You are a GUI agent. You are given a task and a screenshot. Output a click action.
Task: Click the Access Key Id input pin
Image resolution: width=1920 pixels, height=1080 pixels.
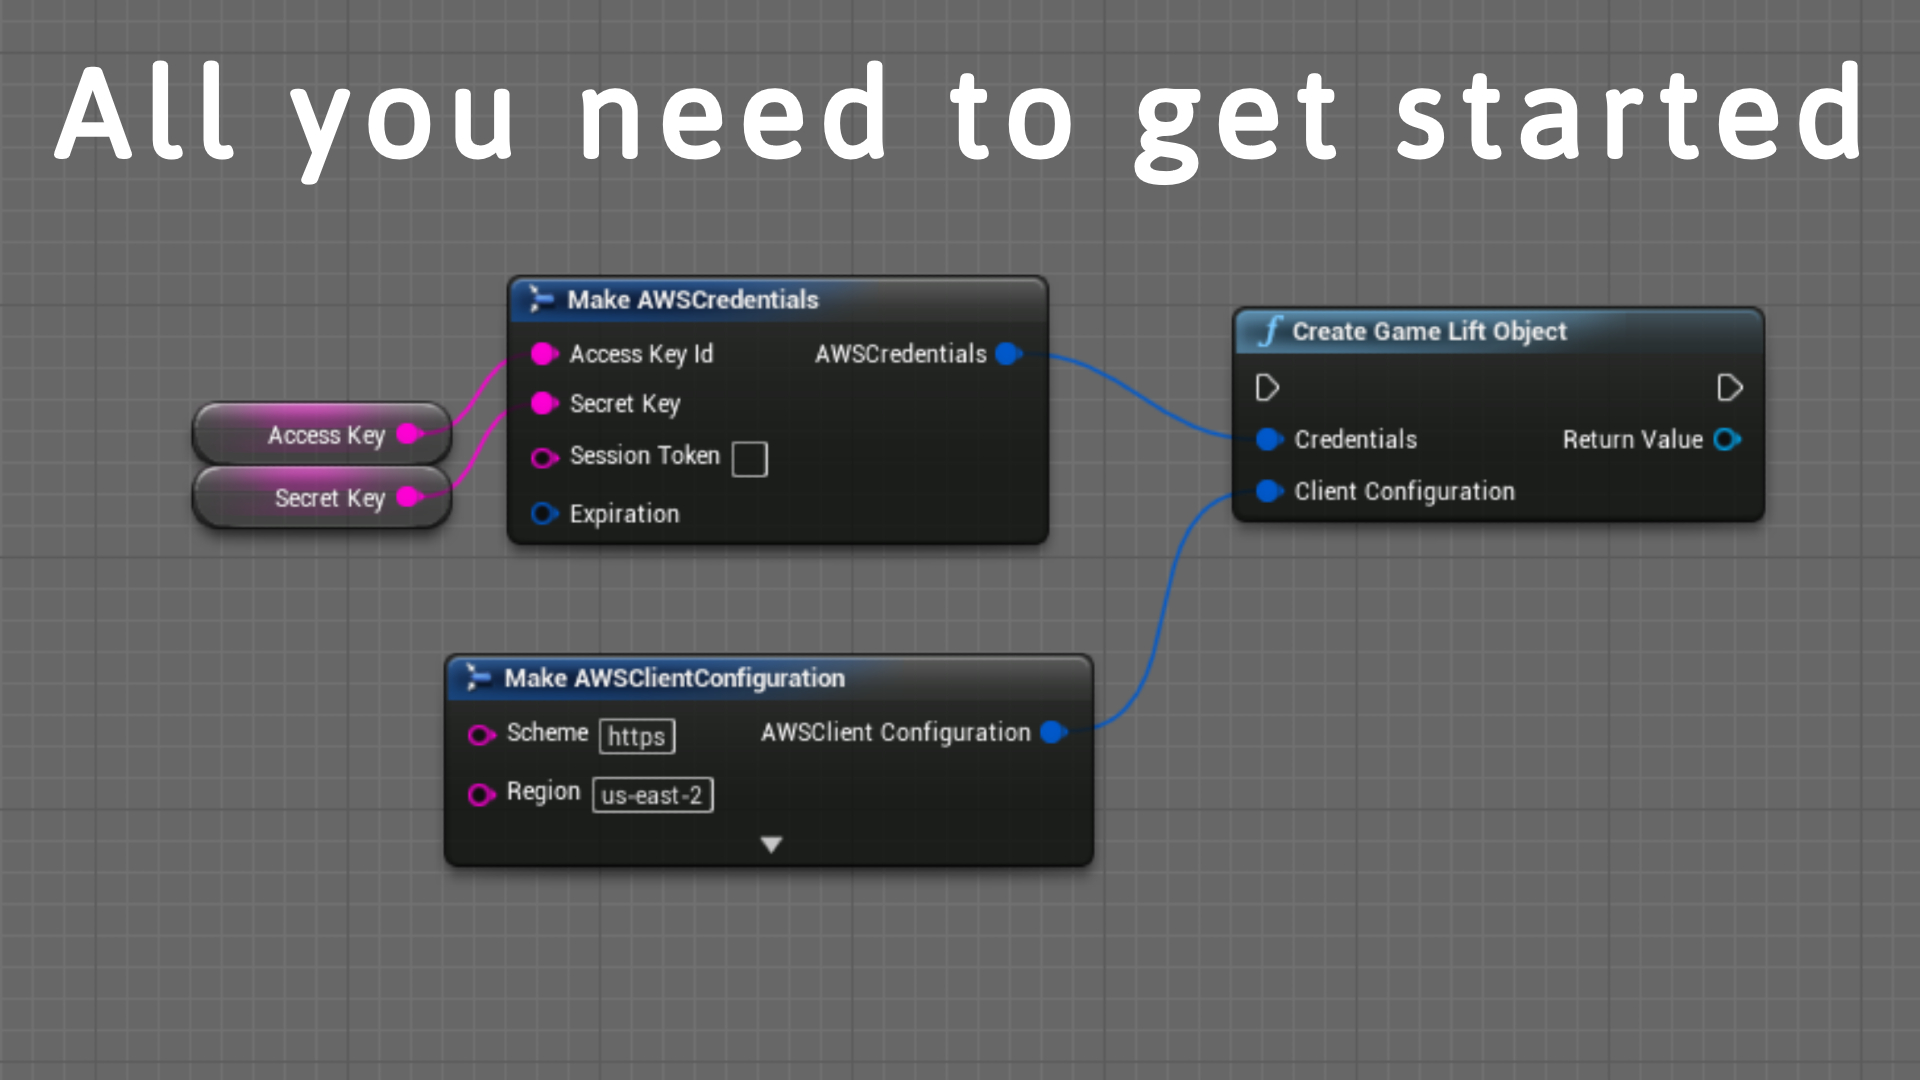tap(544, 353)
